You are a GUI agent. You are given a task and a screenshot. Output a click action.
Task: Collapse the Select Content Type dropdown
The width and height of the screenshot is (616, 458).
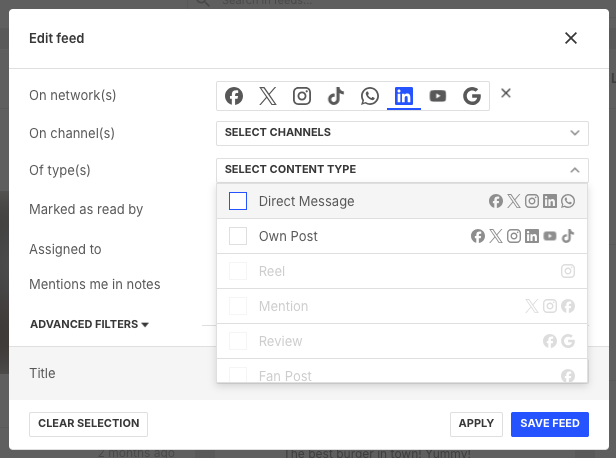(x=402, y=170)
